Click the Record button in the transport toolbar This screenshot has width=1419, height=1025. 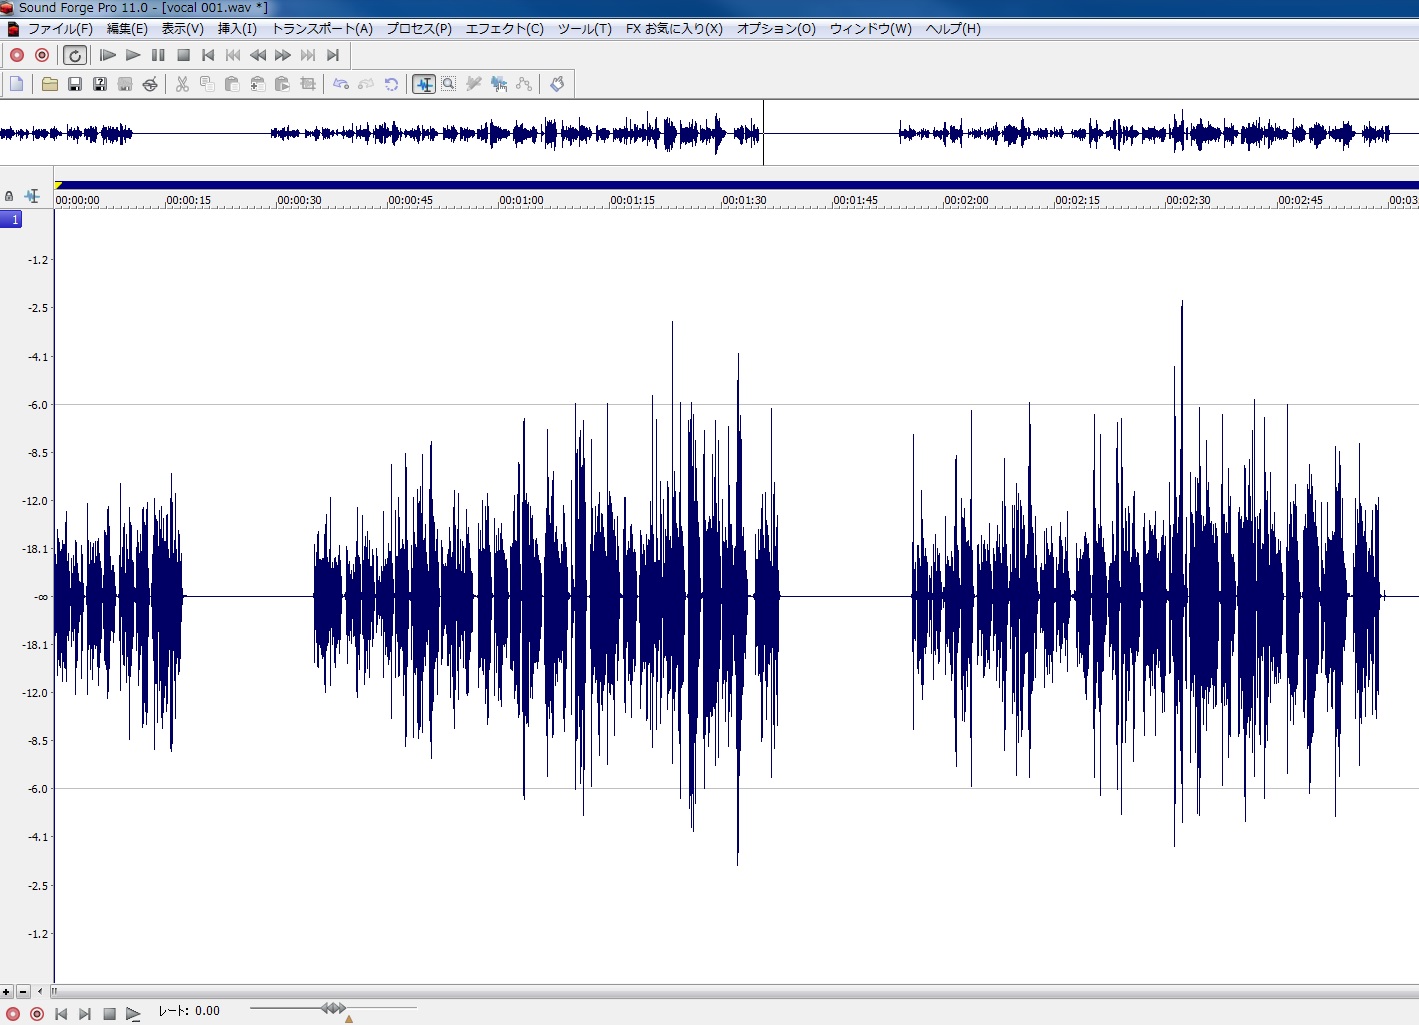[17, 55]
